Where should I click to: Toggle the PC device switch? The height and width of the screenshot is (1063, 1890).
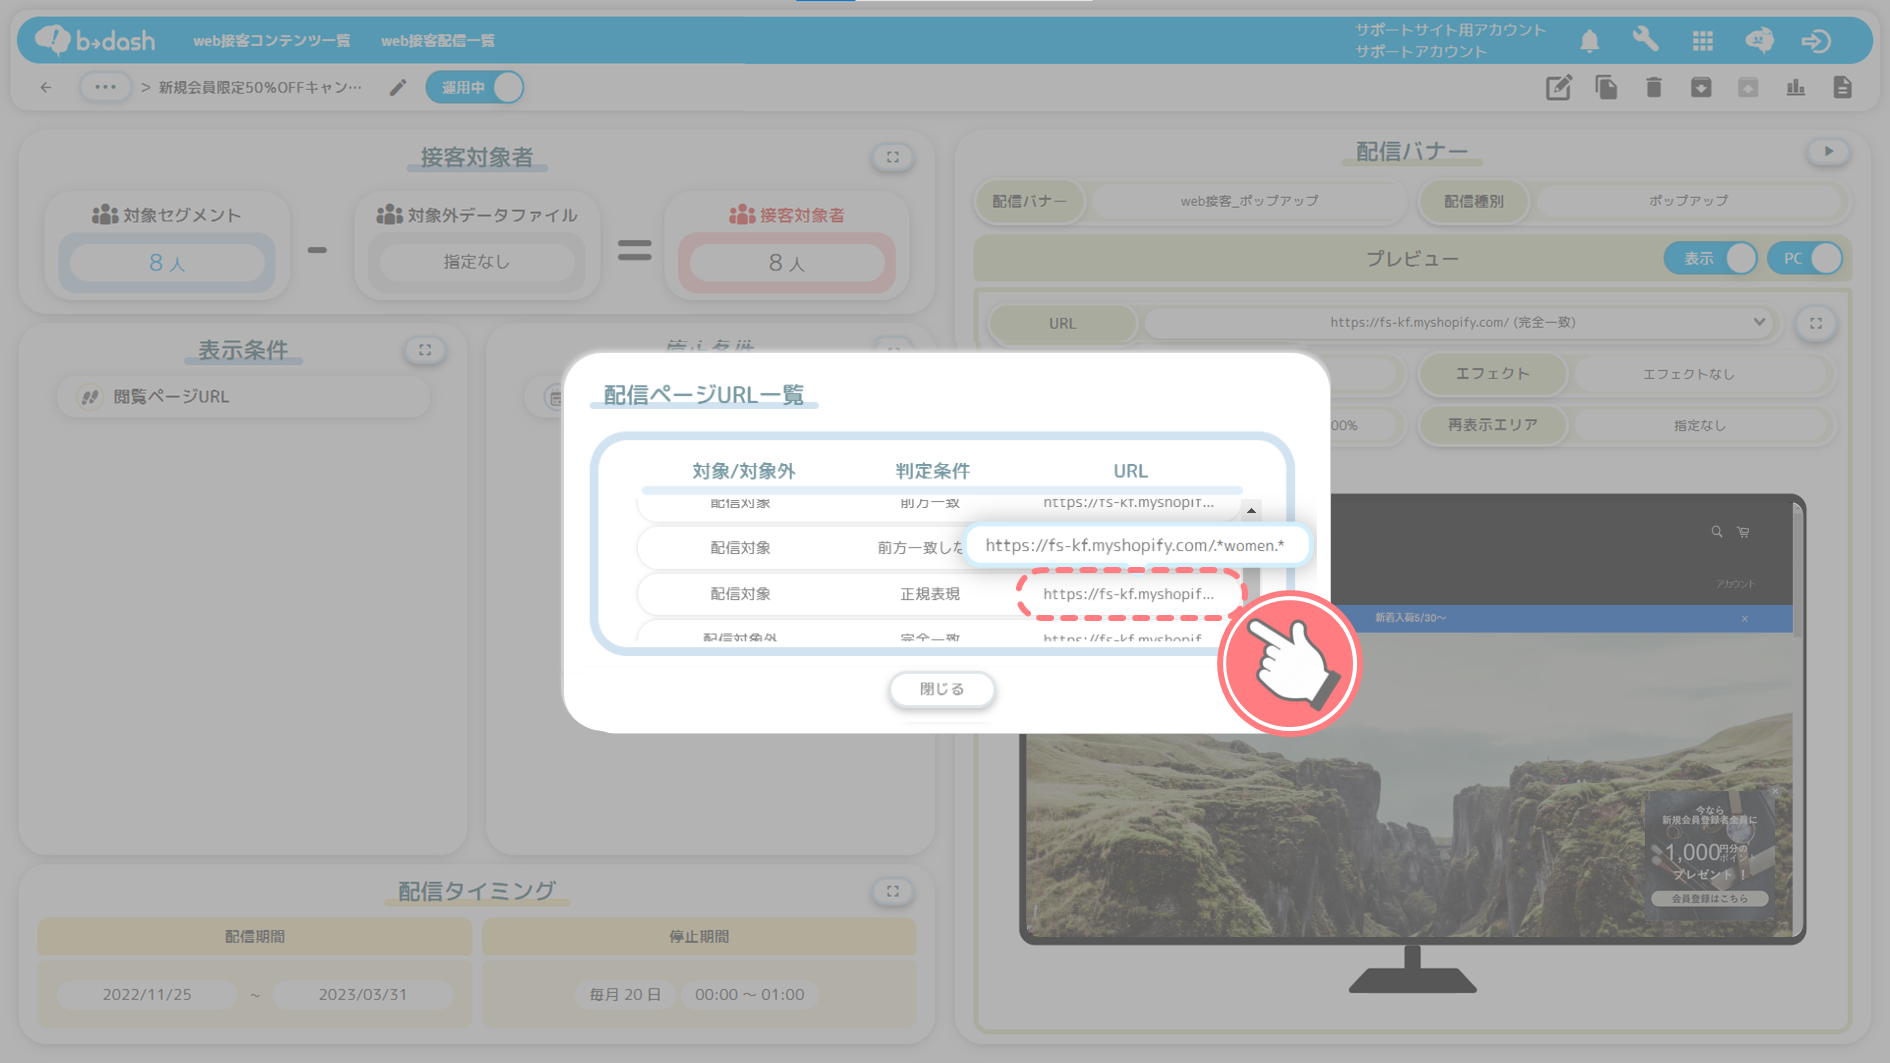pyautogui.click(x=1805, y=258)
